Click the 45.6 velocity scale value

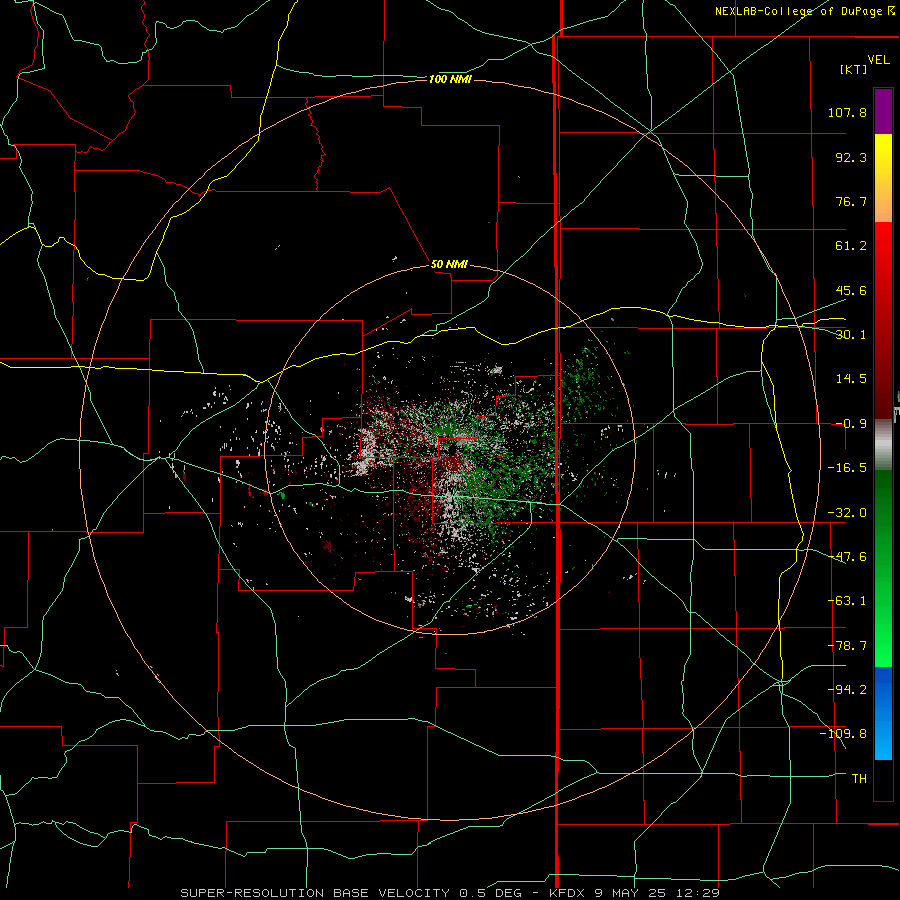tap(851, 290)
